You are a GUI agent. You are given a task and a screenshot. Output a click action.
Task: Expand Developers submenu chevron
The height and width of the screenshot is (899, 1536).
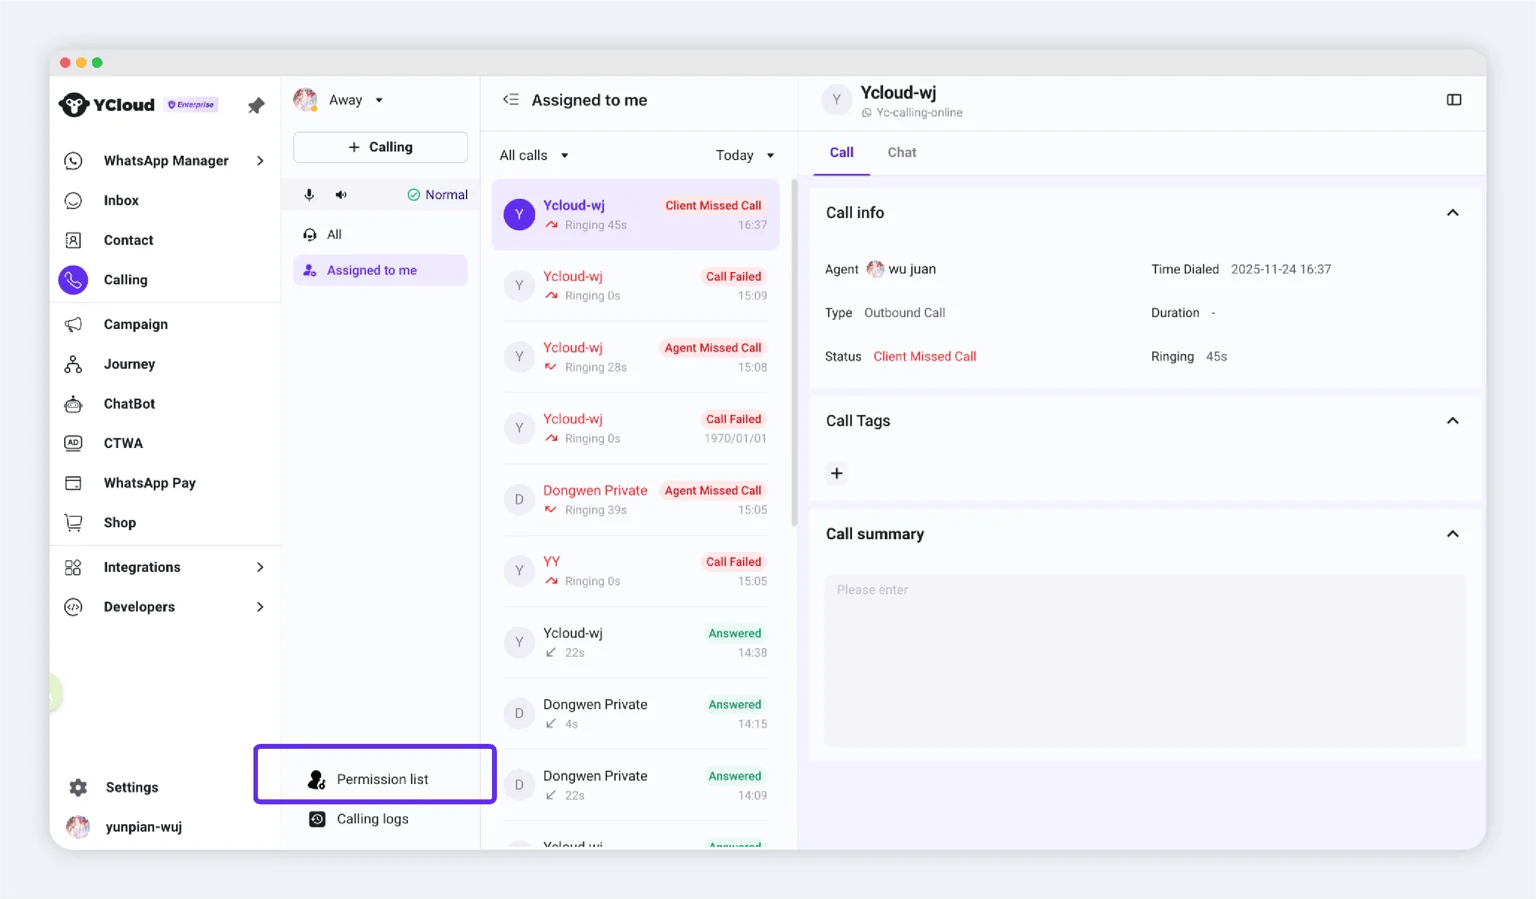260,607
